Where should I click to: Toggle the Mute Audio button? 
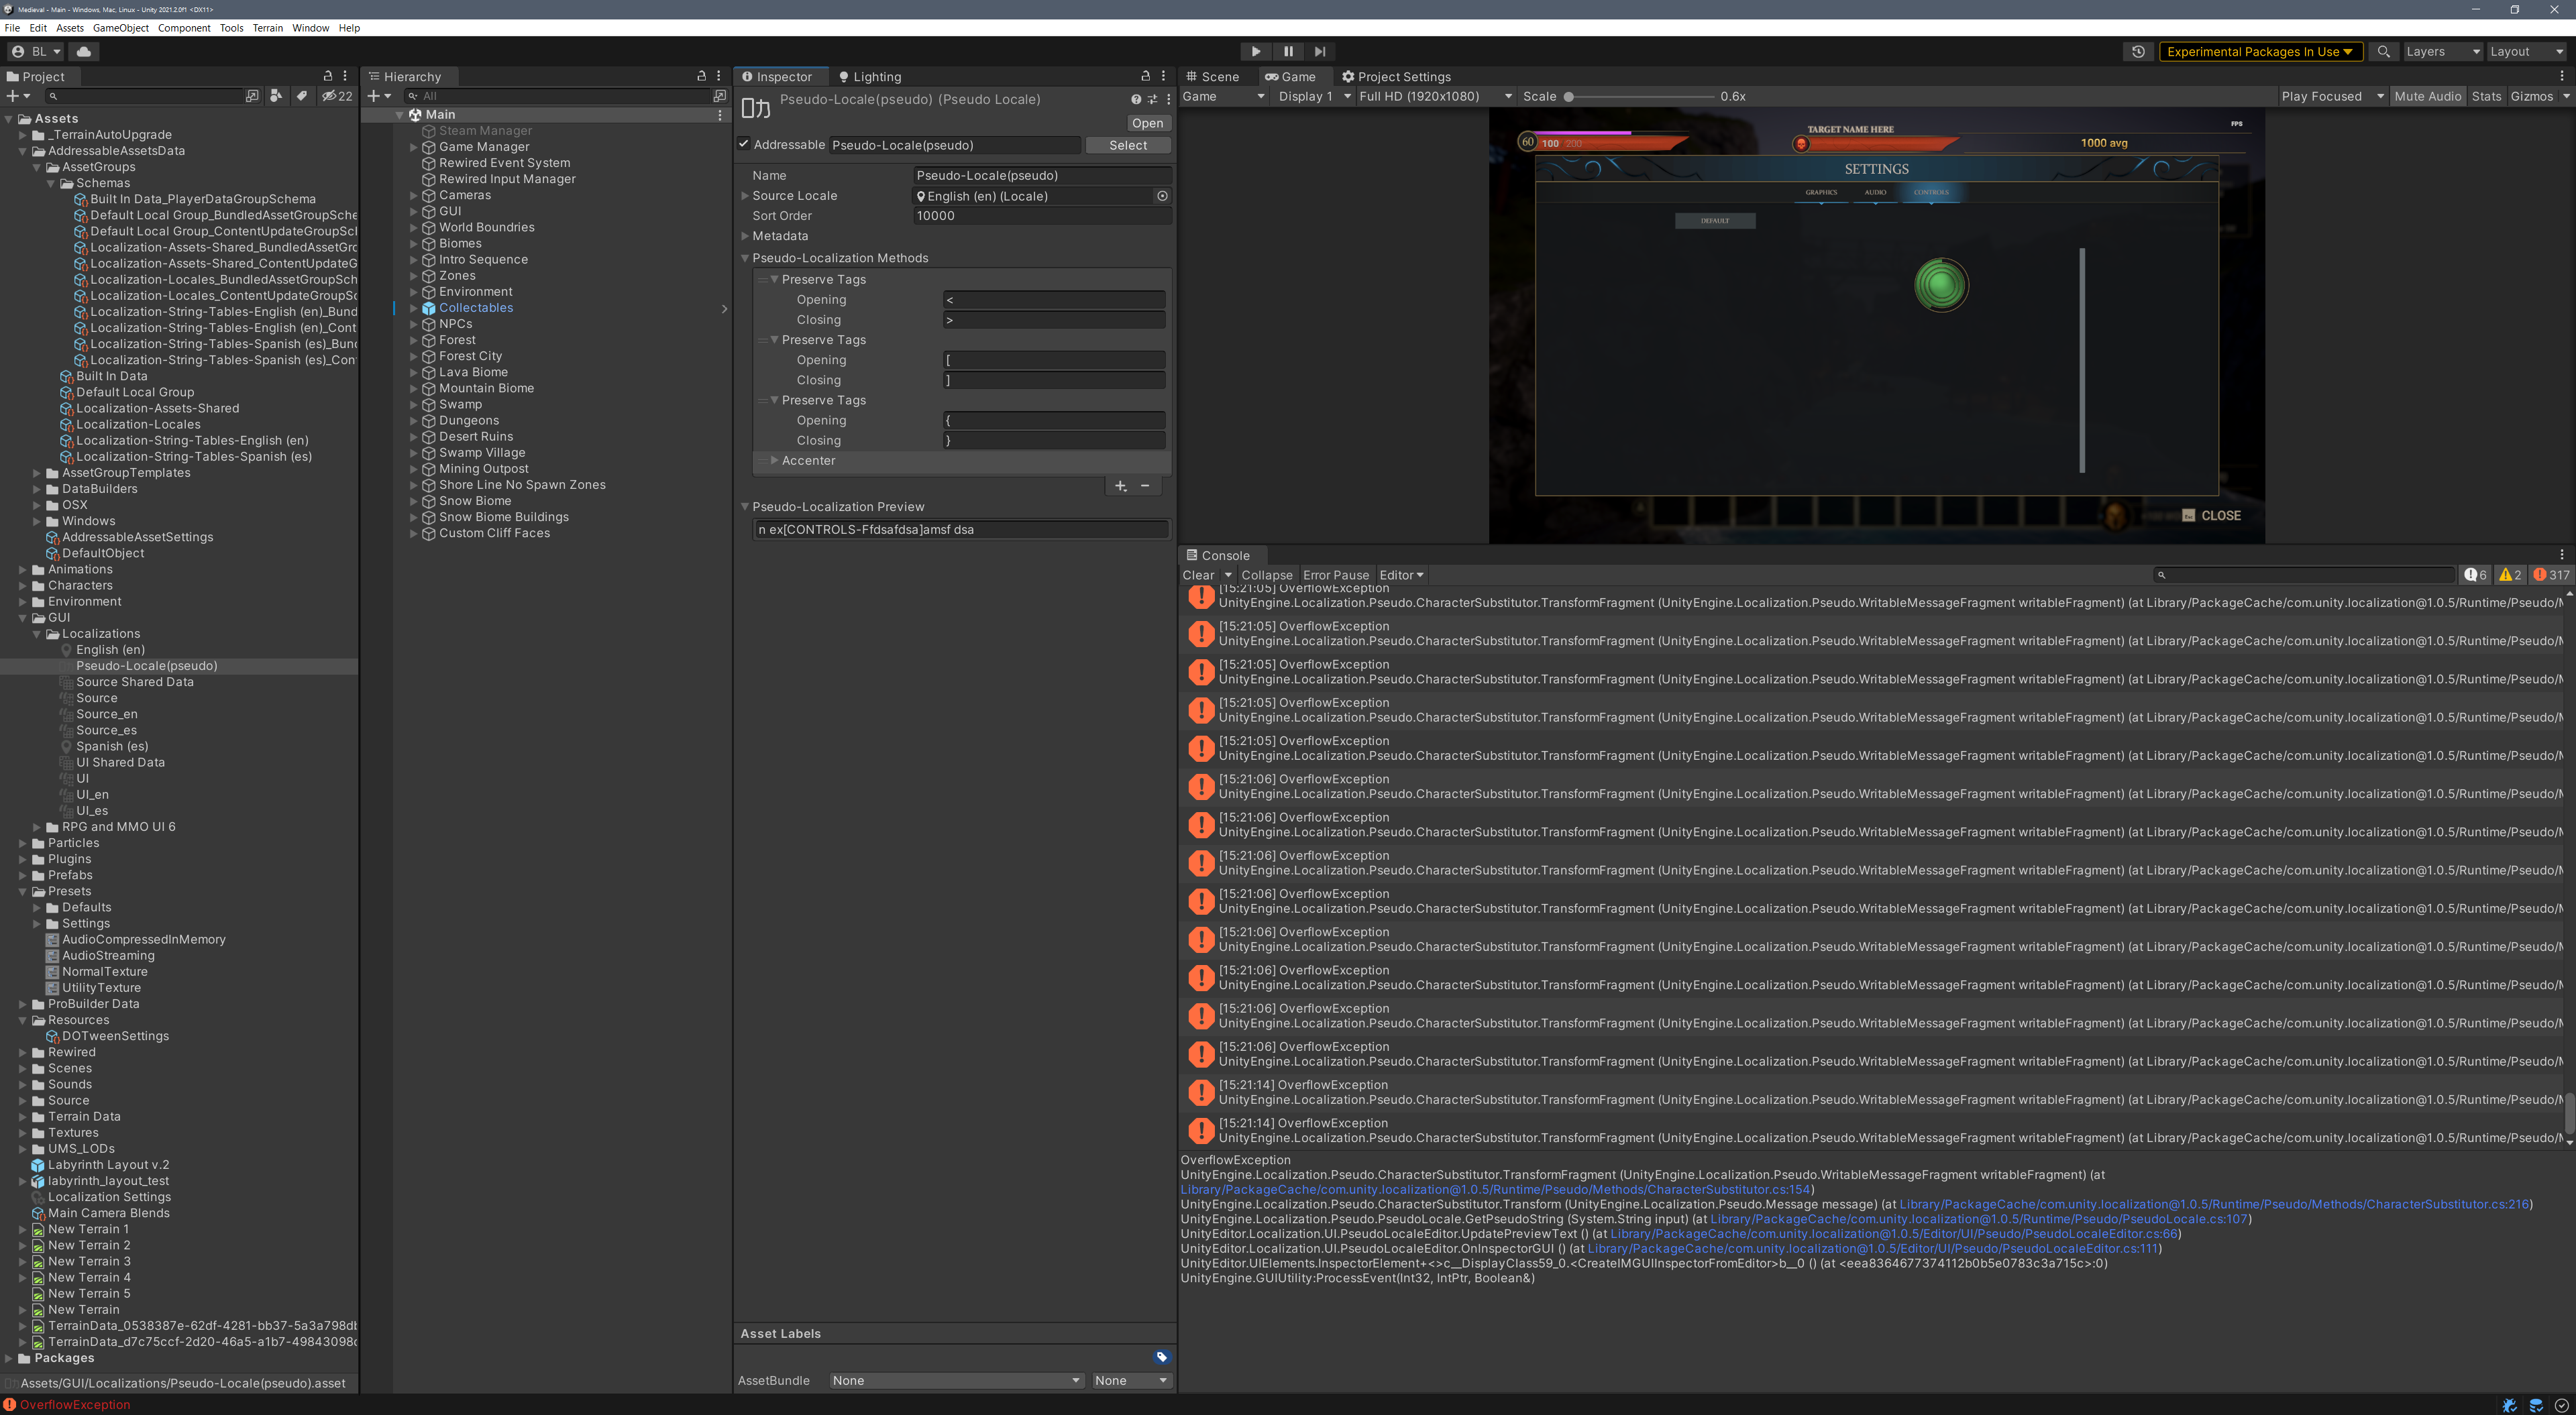click(2427, 96)
